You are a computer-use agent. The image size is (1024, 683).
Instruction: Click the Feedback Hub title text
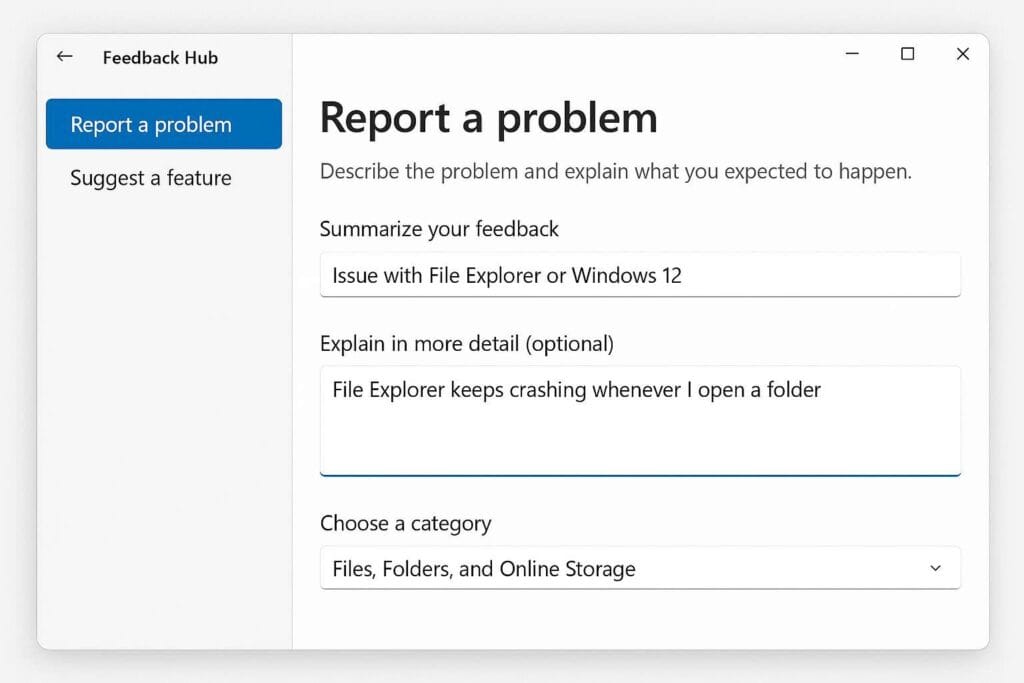[160, 57]
